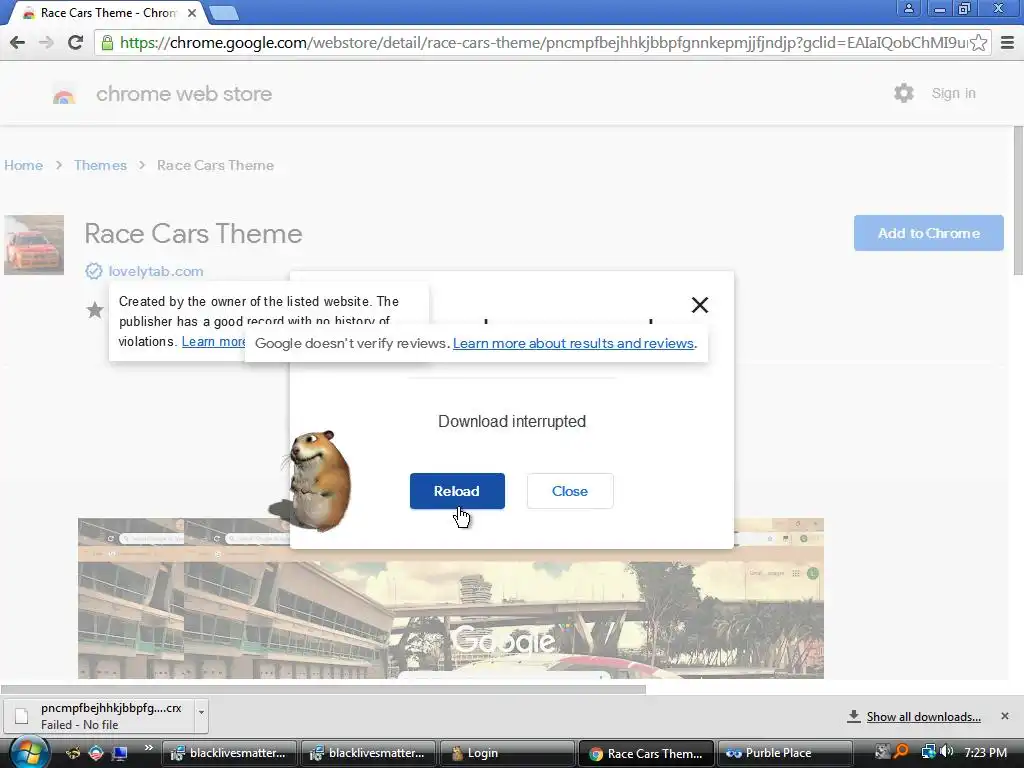
Task: Click the Chrome user profile icon
Action: click(x=908, y=8)
